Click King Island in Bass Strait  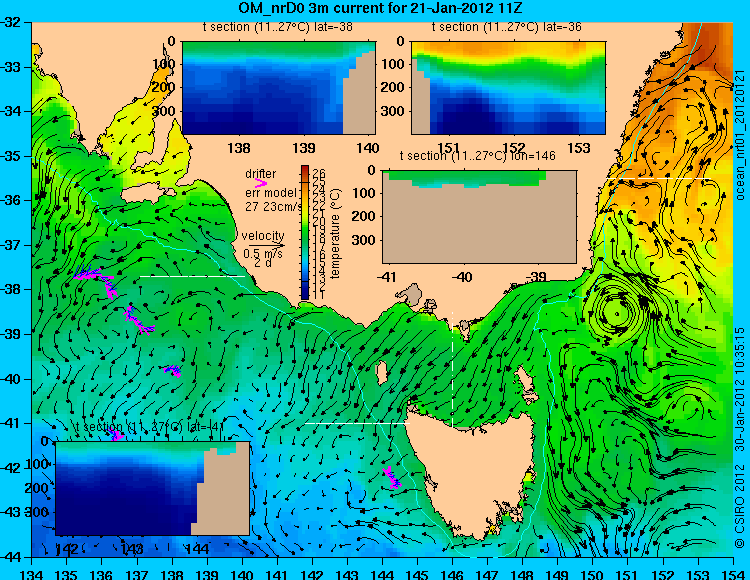click(381, 373)
